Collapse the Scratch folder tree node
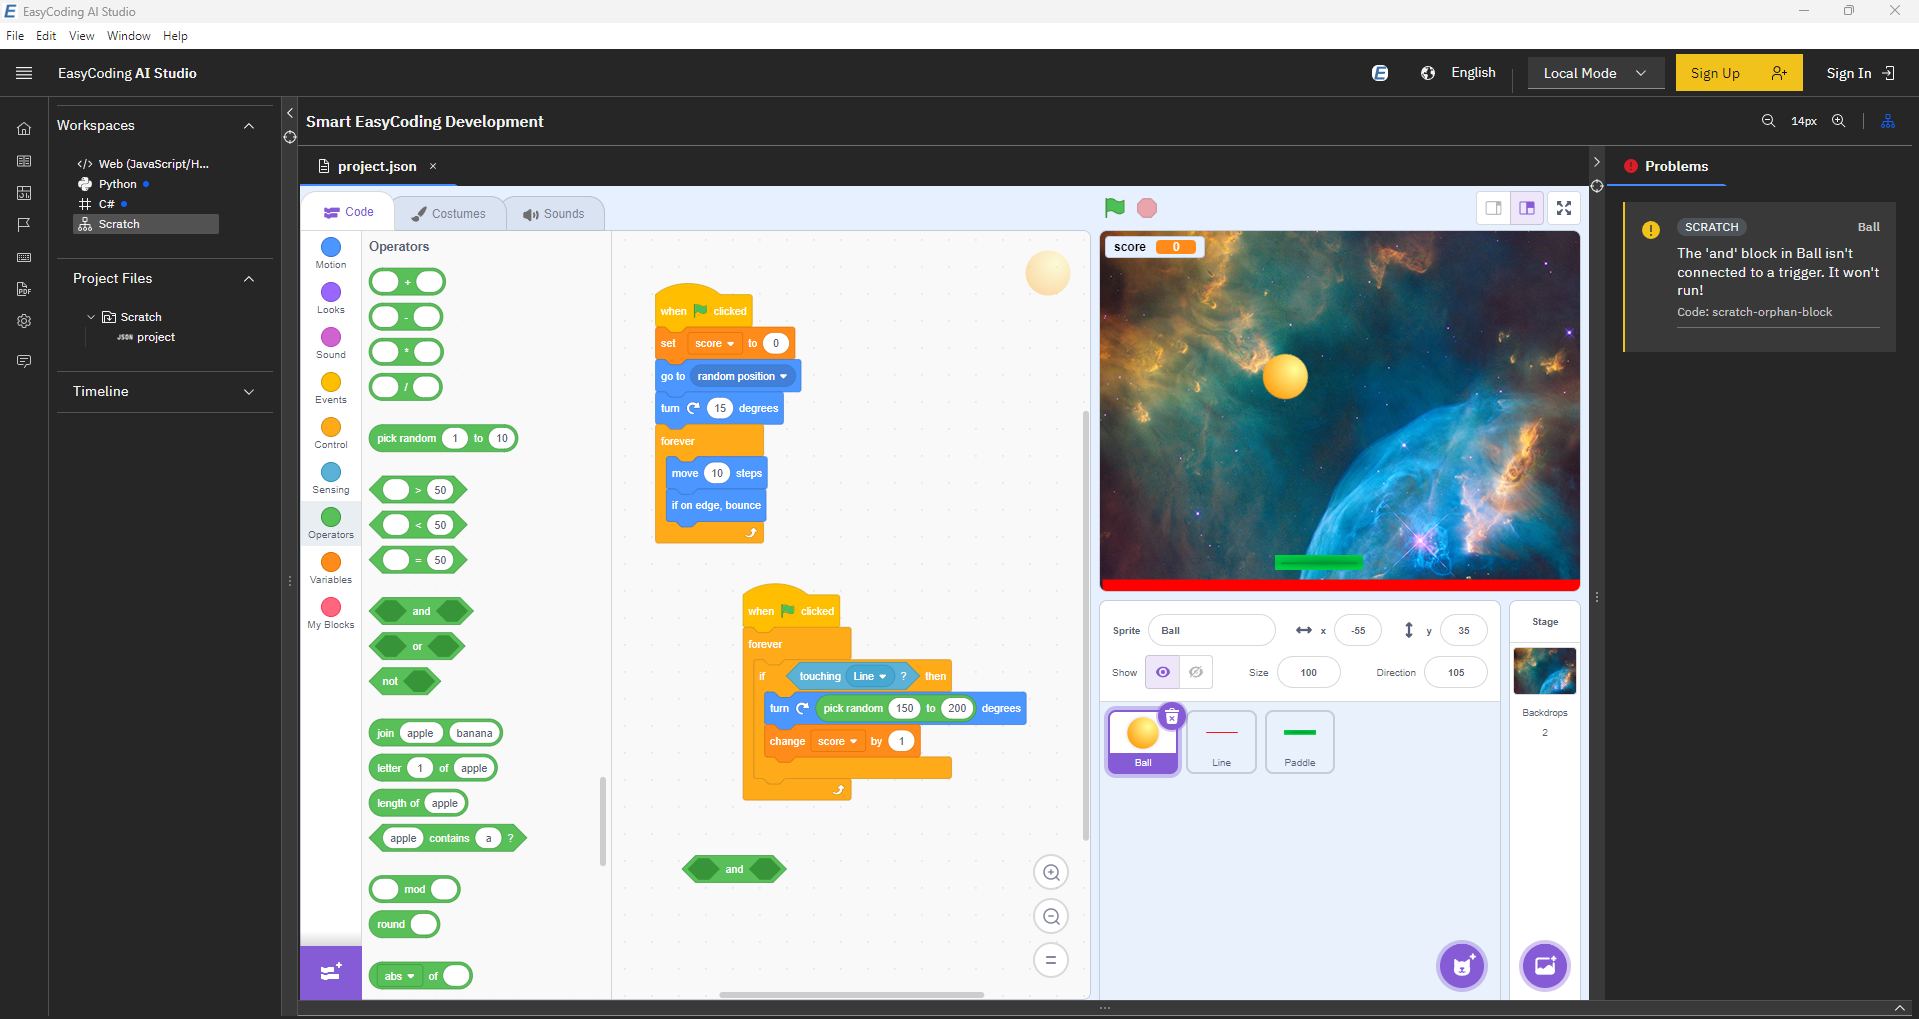The height and width of the screenshot is (1019, 1919). [x=91, y=317]
